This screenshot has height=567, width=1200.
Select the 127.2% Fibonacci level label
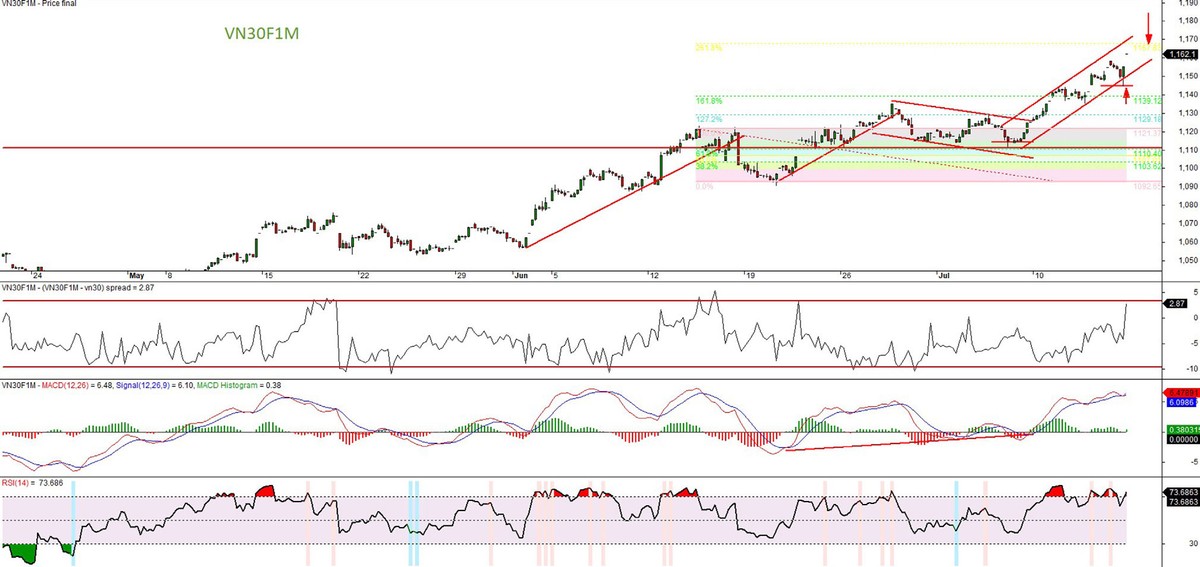coord(708,117)
